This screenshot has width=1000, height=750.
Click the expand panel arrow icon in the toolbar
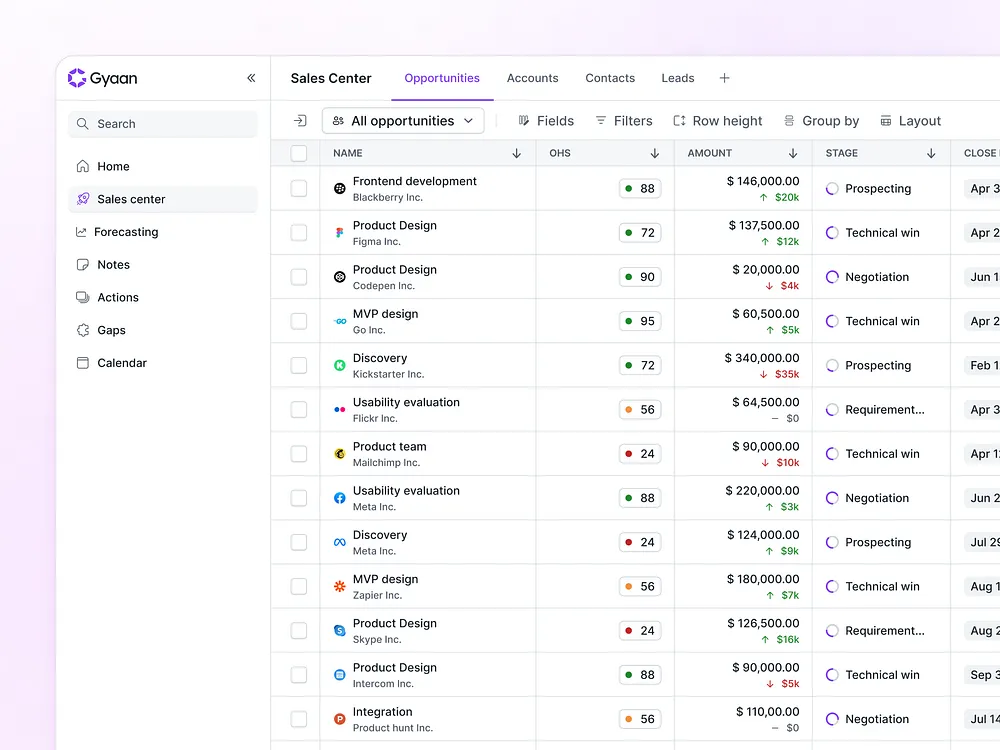click(300, 121)
